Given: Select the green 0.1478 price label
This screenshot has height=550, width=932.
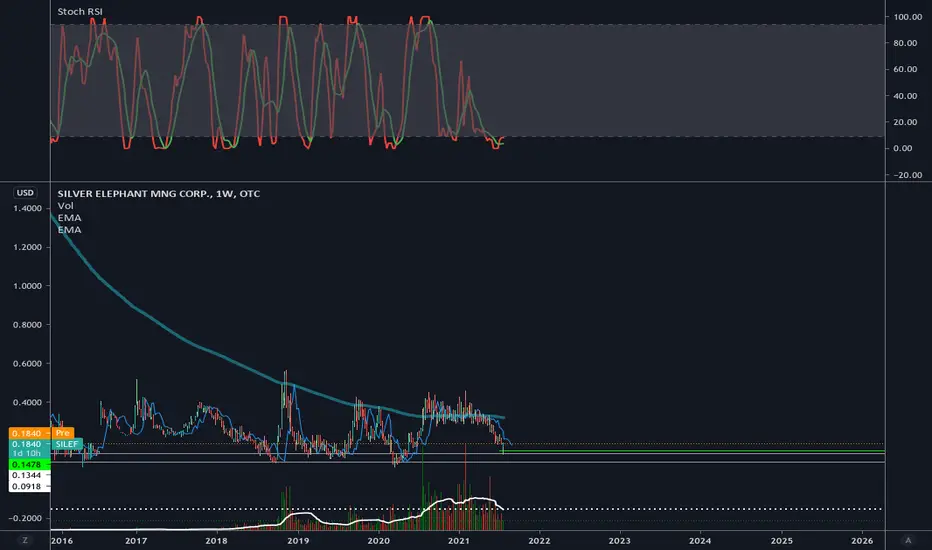Looking at the screenshot, I should [27, 464].
